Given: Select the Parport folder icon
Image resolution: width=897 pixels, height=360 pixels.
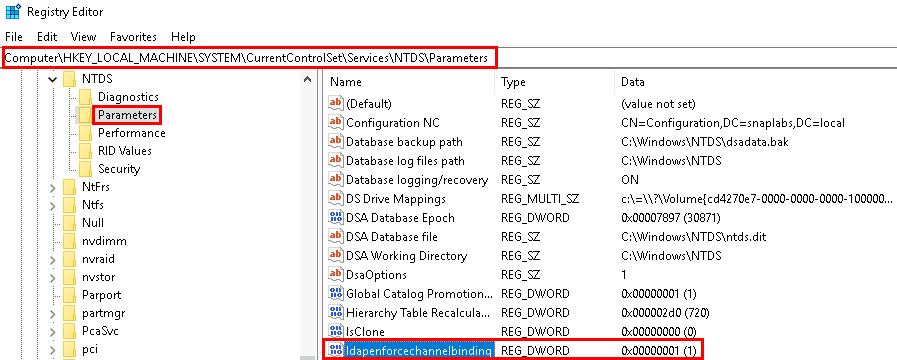Looking at the screenshot, I should click(70, 295).
